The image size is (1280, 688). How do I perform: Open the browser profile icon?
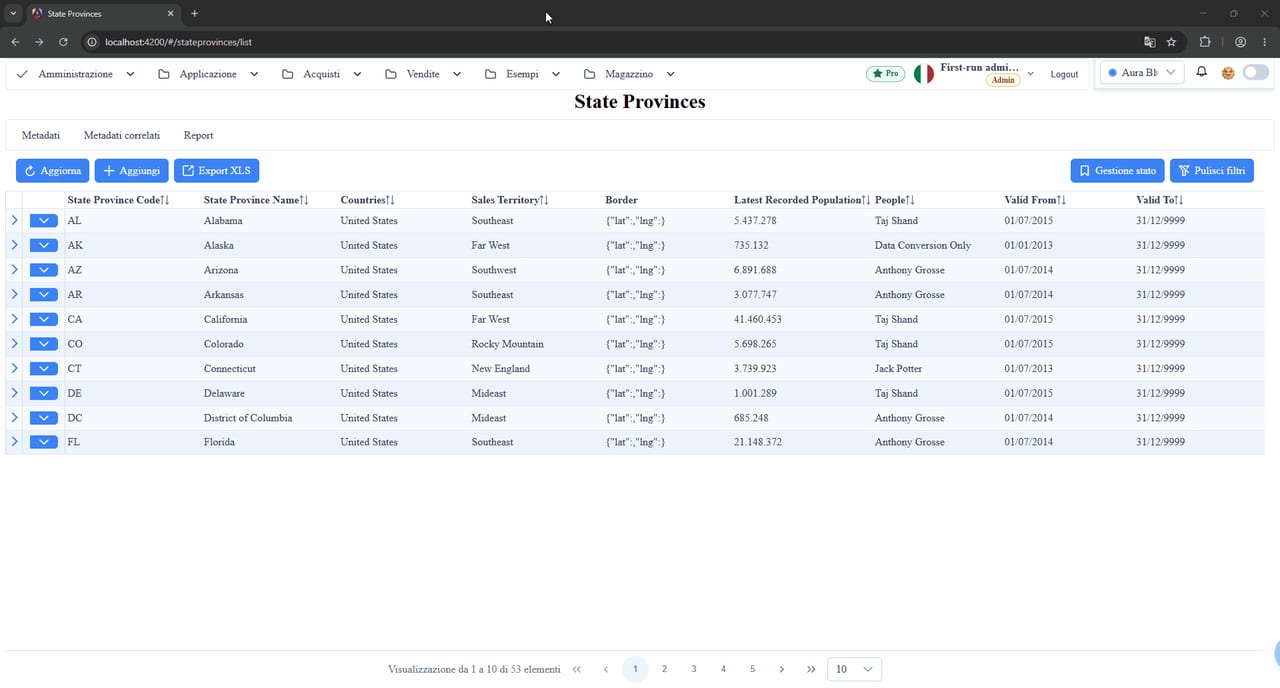point(1240,42)
